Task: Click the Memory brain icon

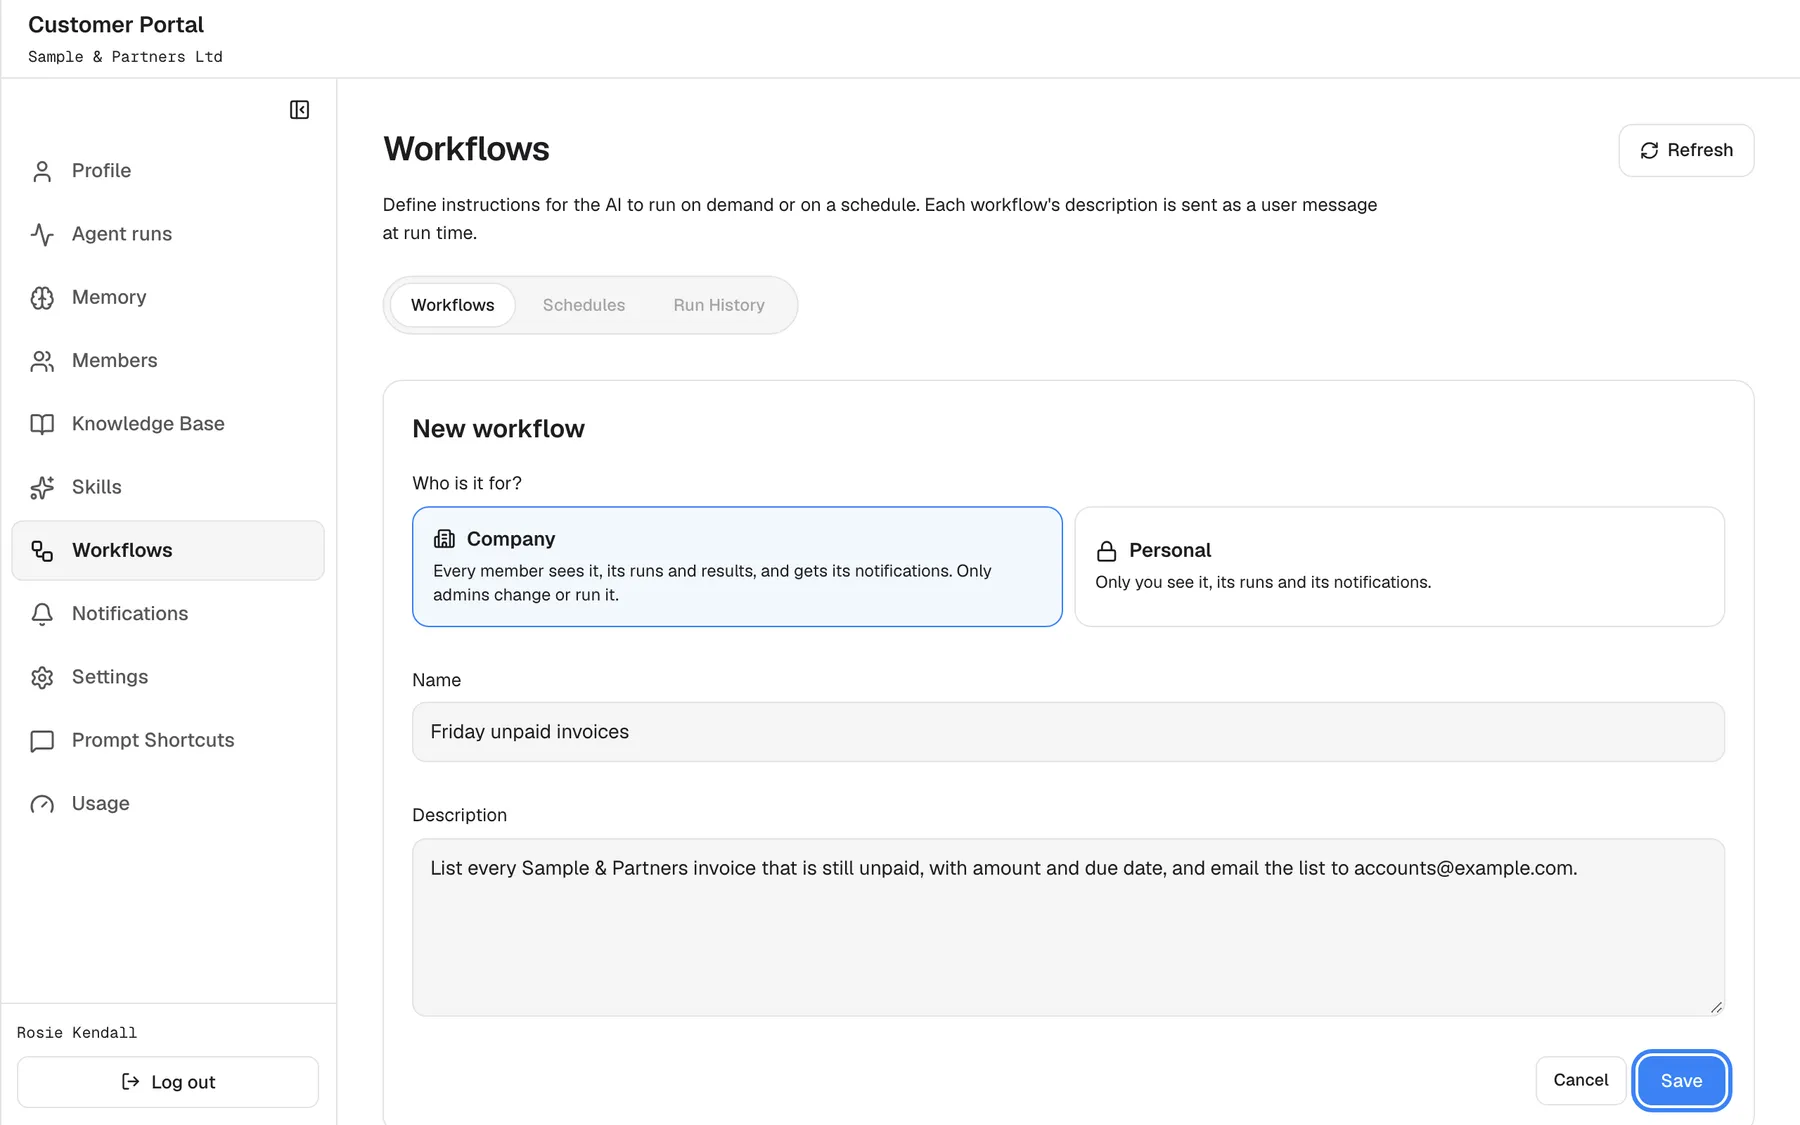Action: point(42,297)
